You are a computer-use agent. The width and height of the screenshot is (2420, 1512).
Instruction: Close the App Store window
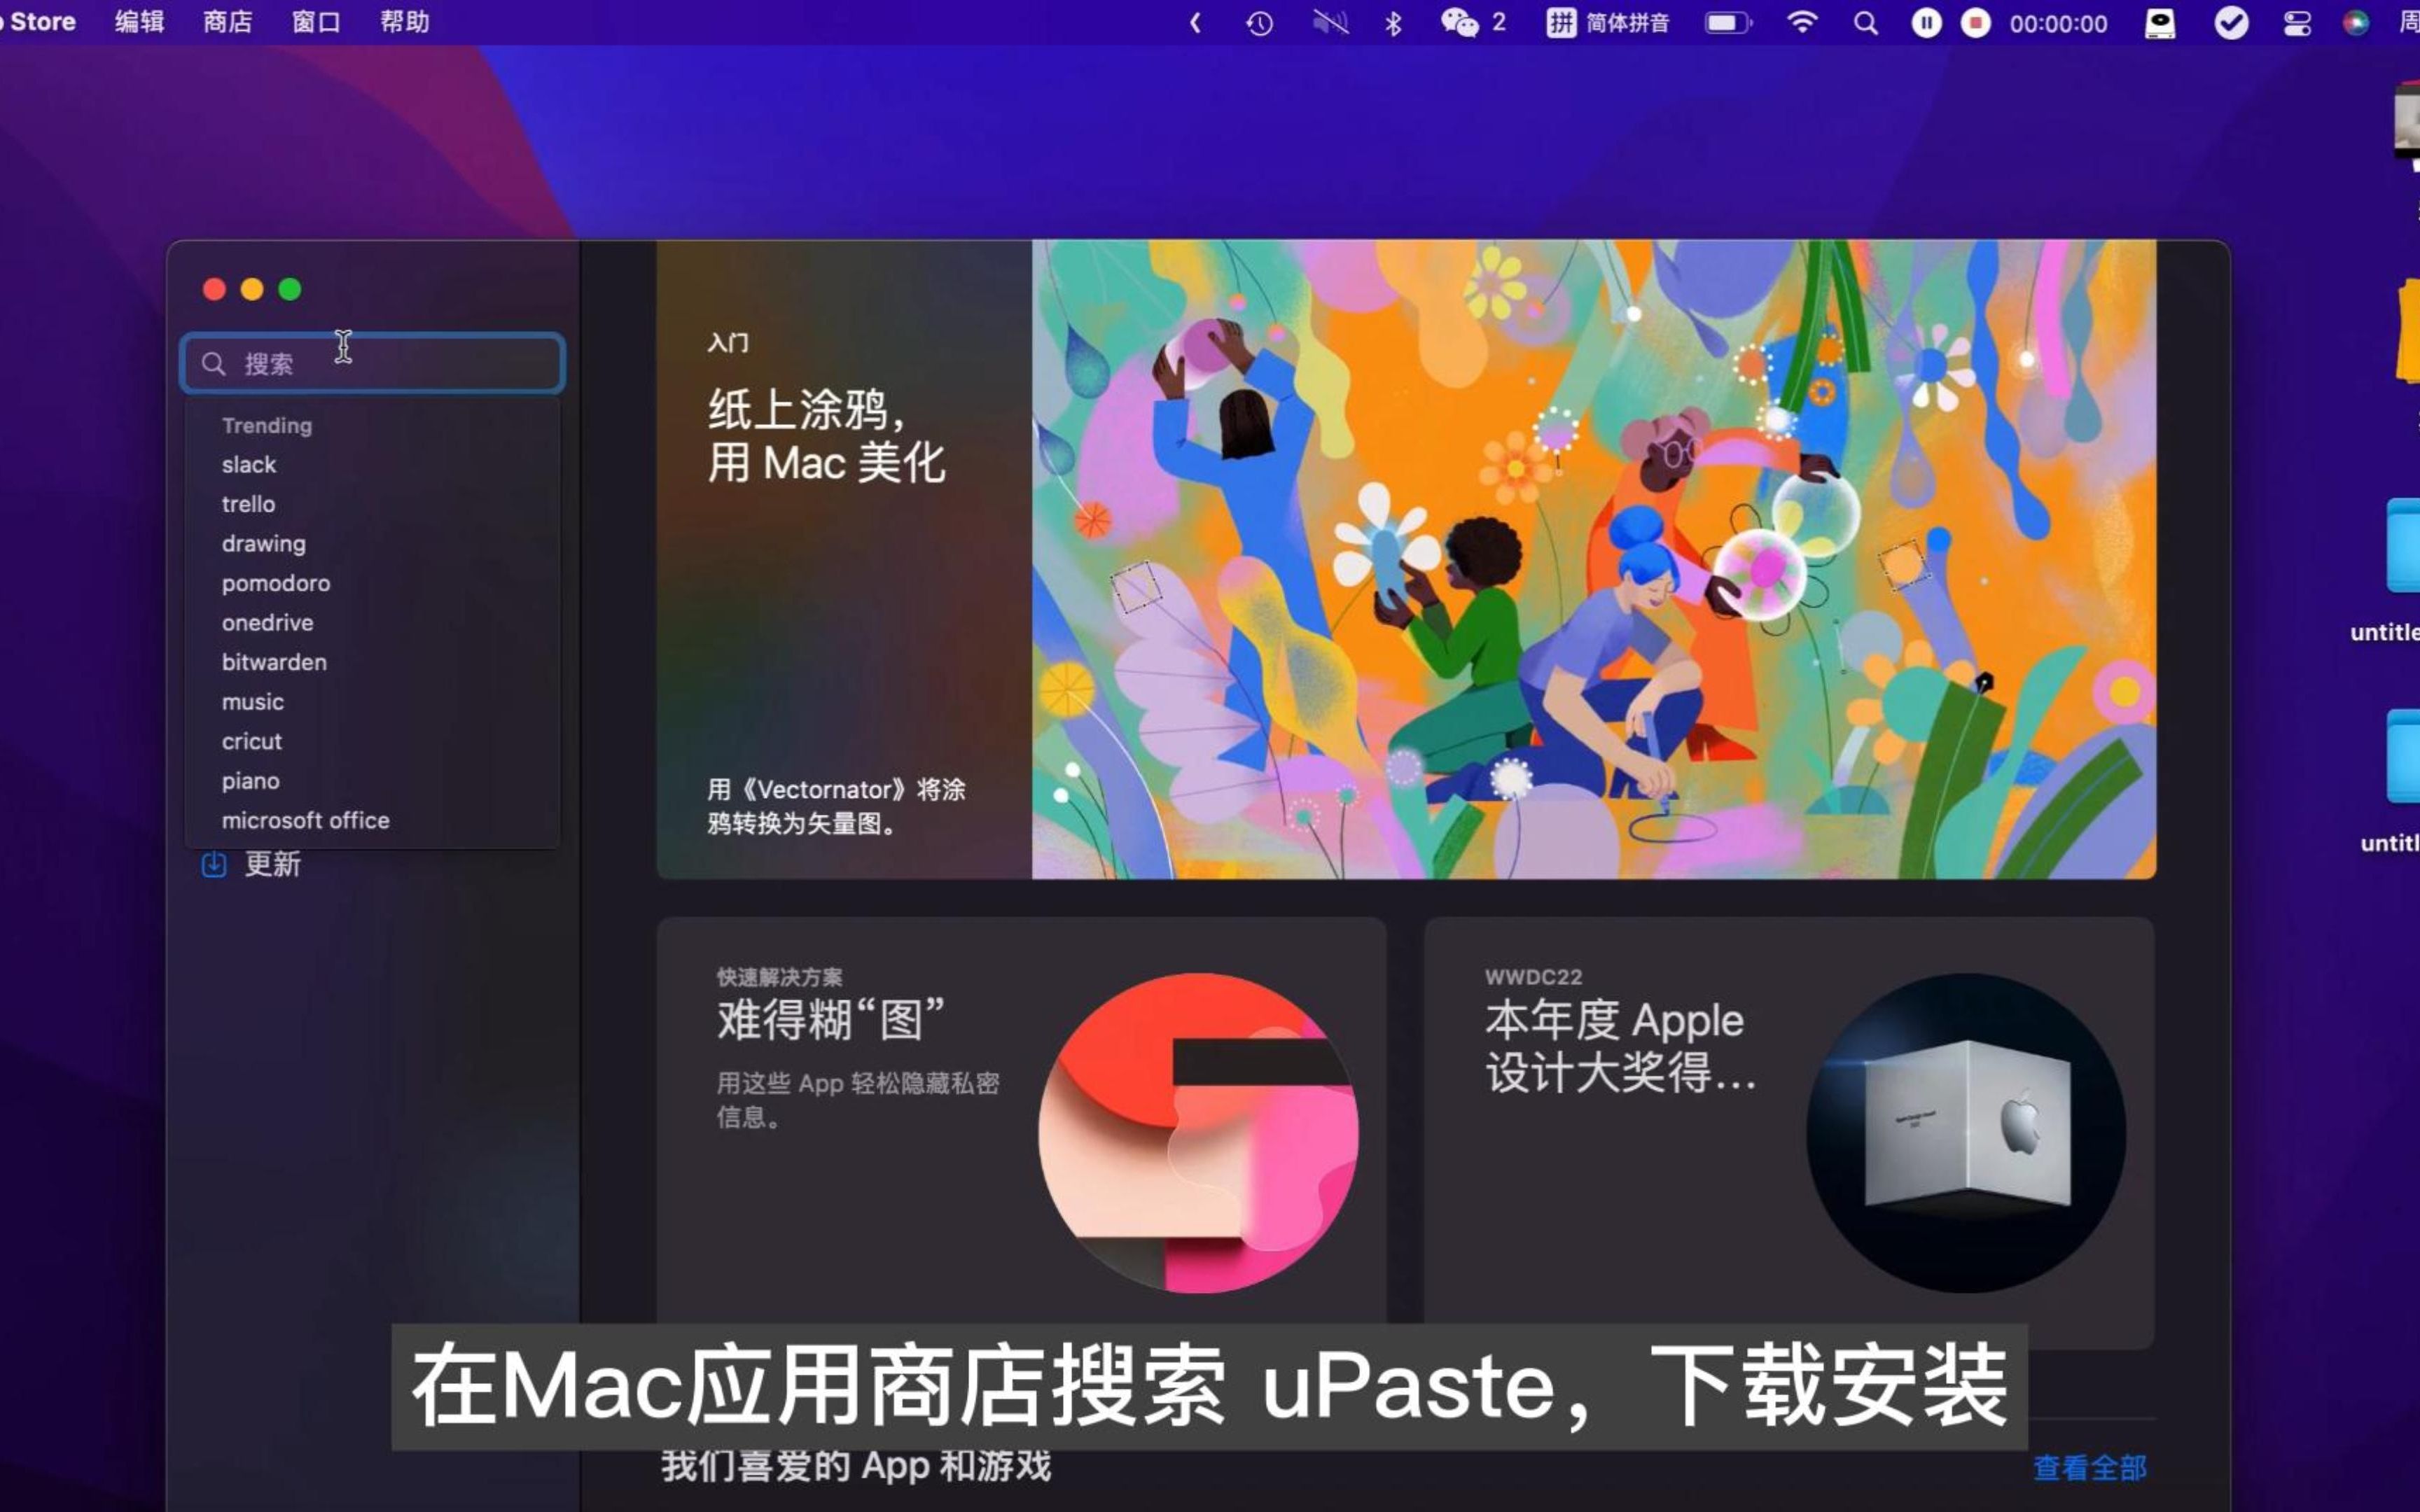pos(214,289)
